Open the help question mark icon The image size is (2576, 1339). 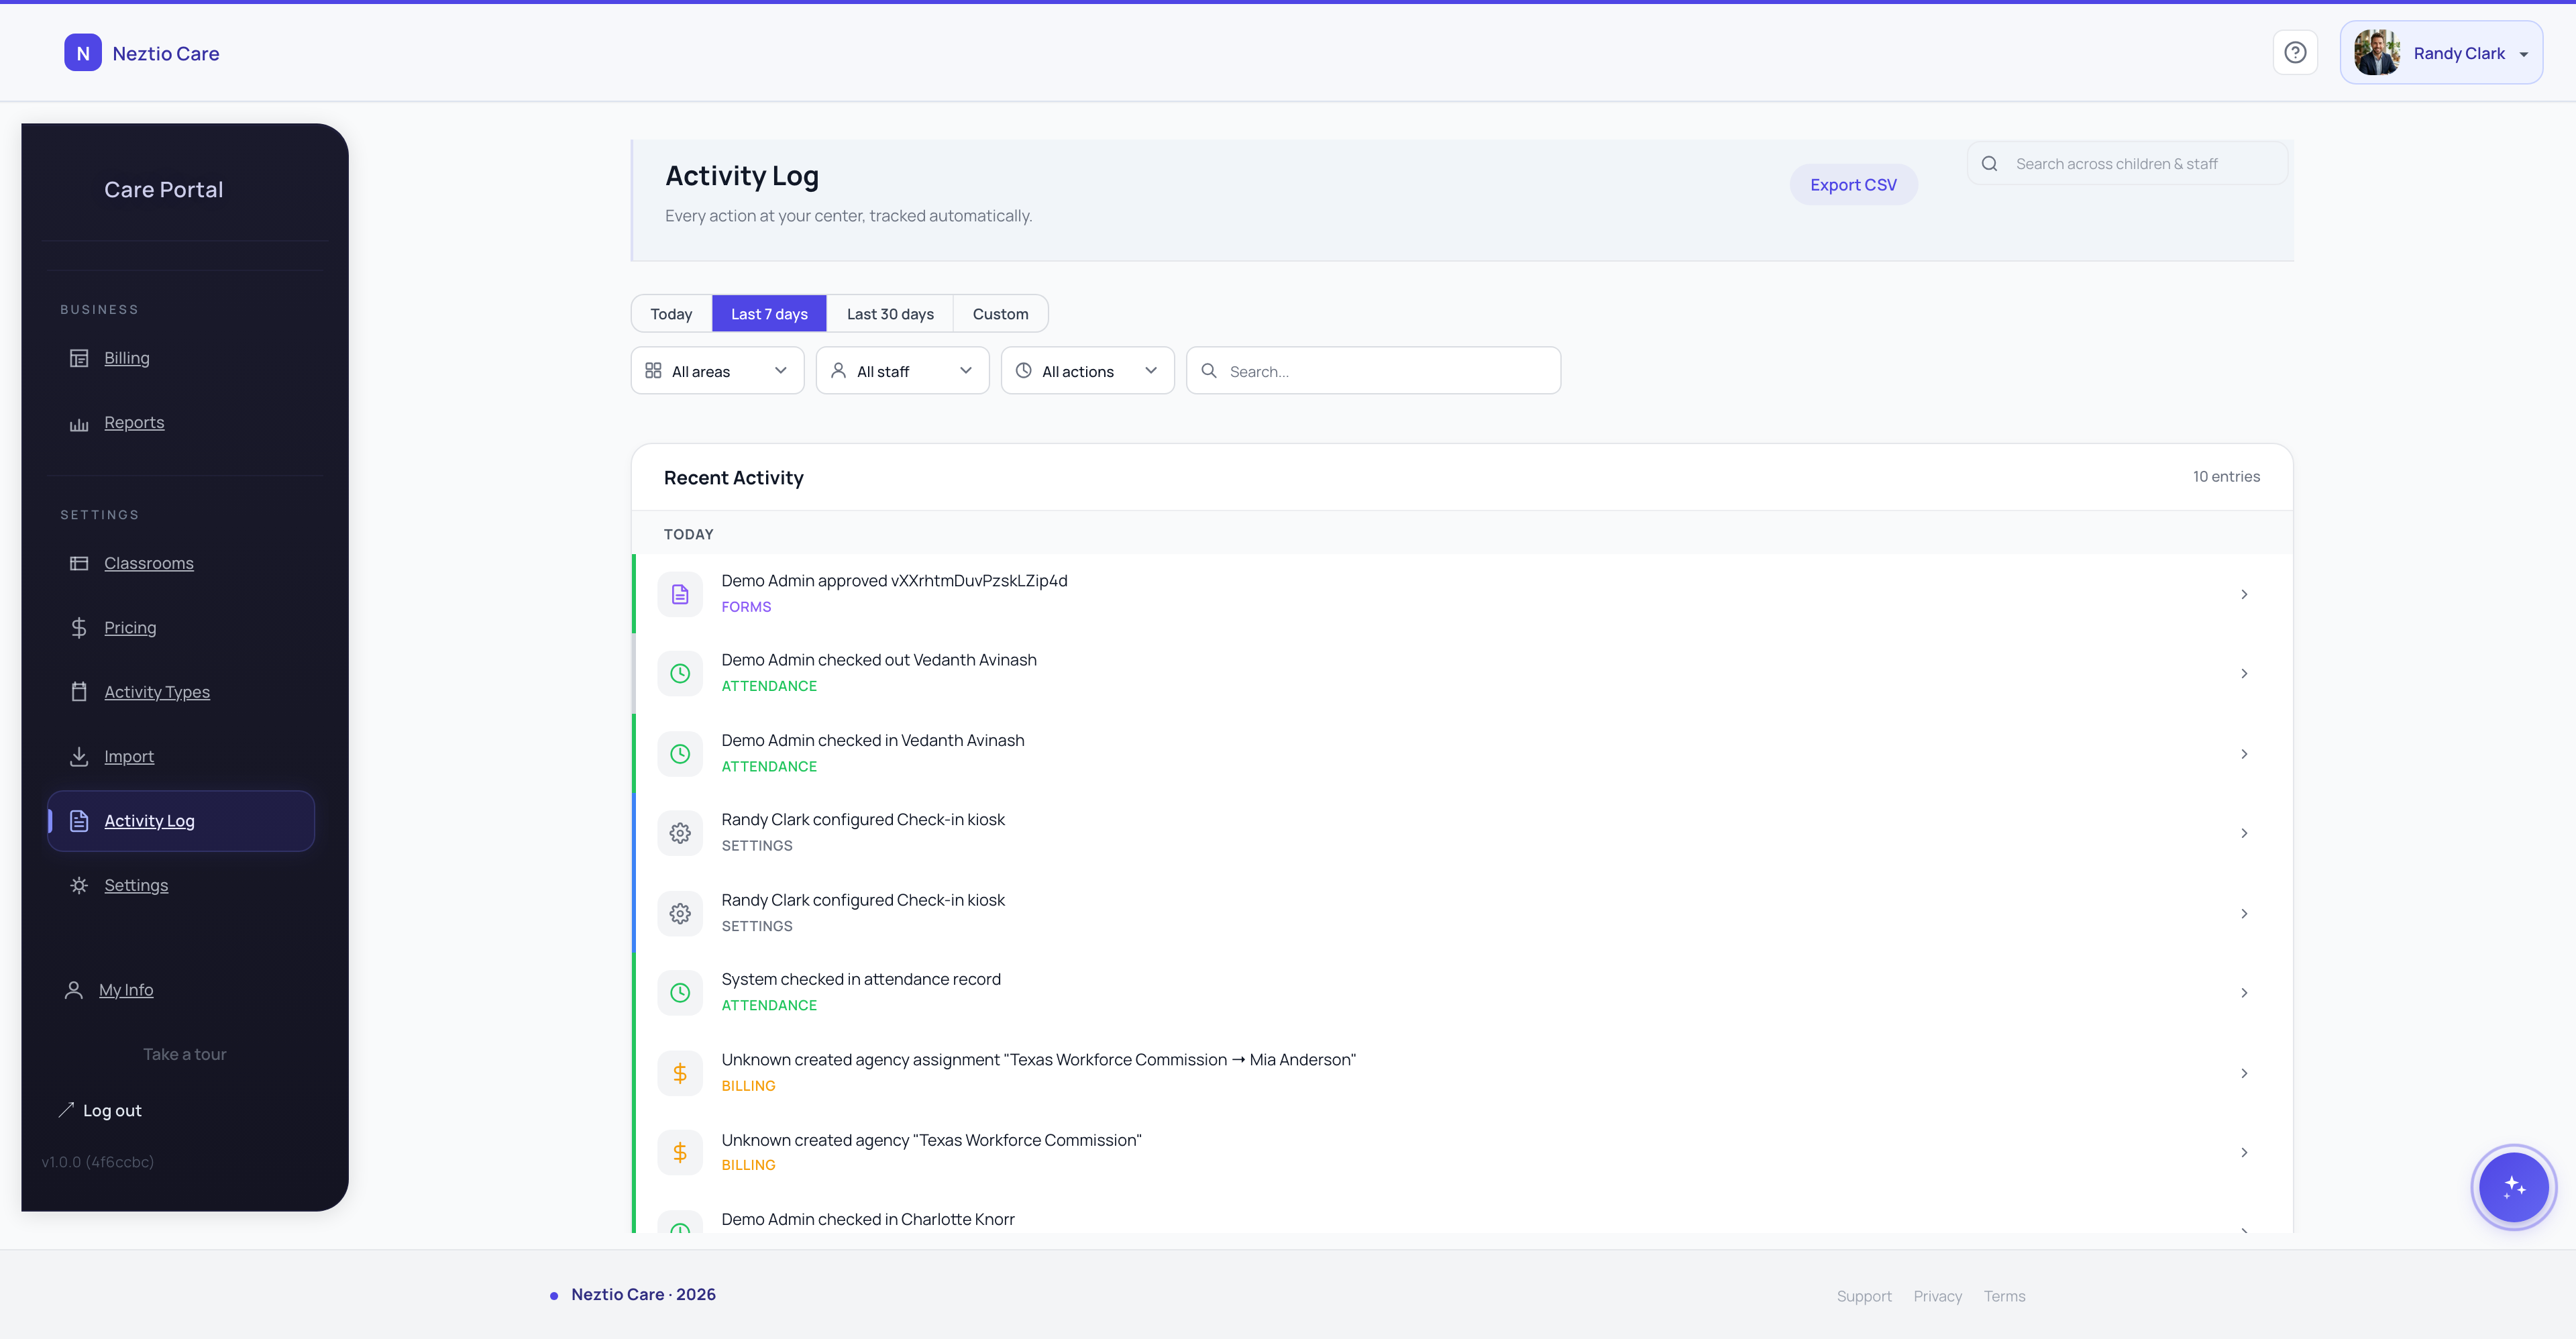point(2295,52)
